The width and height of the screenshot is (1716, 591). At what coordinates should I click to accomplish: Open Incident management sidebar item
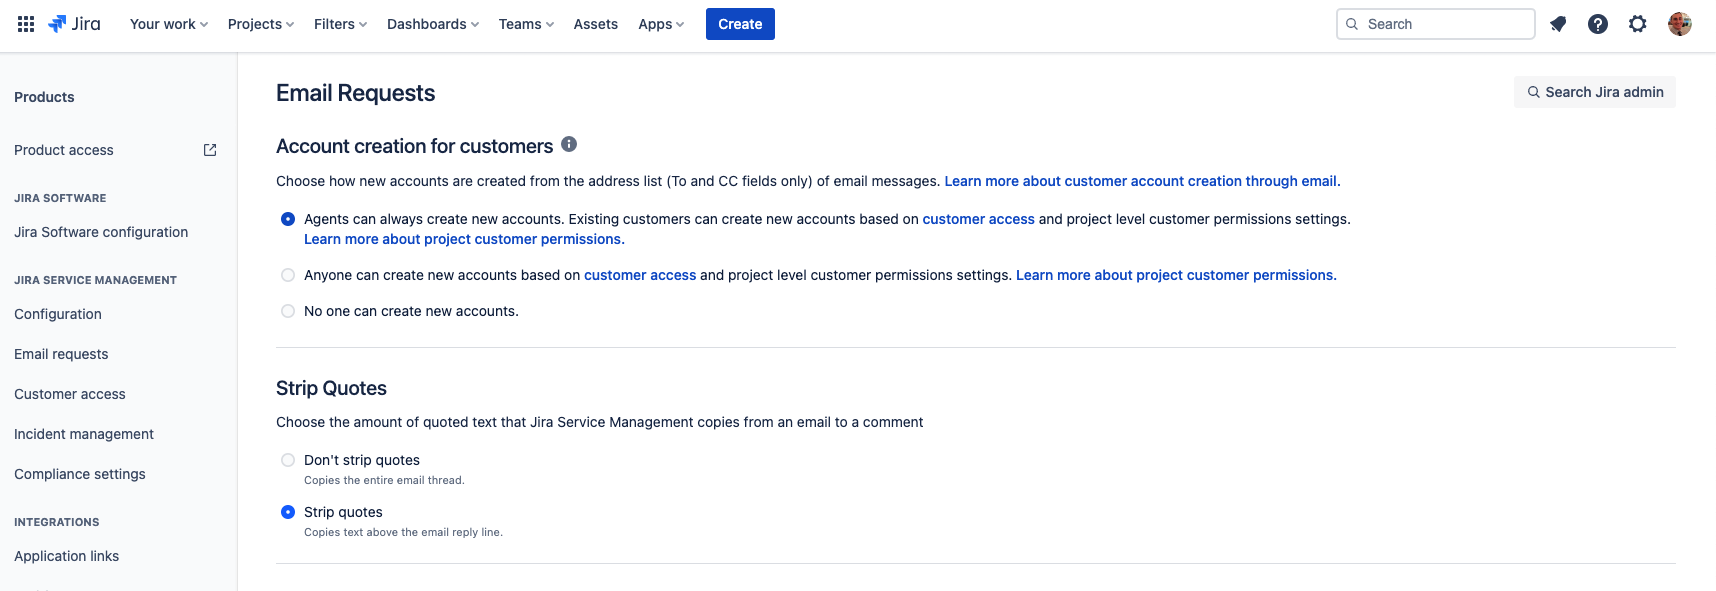84,434
